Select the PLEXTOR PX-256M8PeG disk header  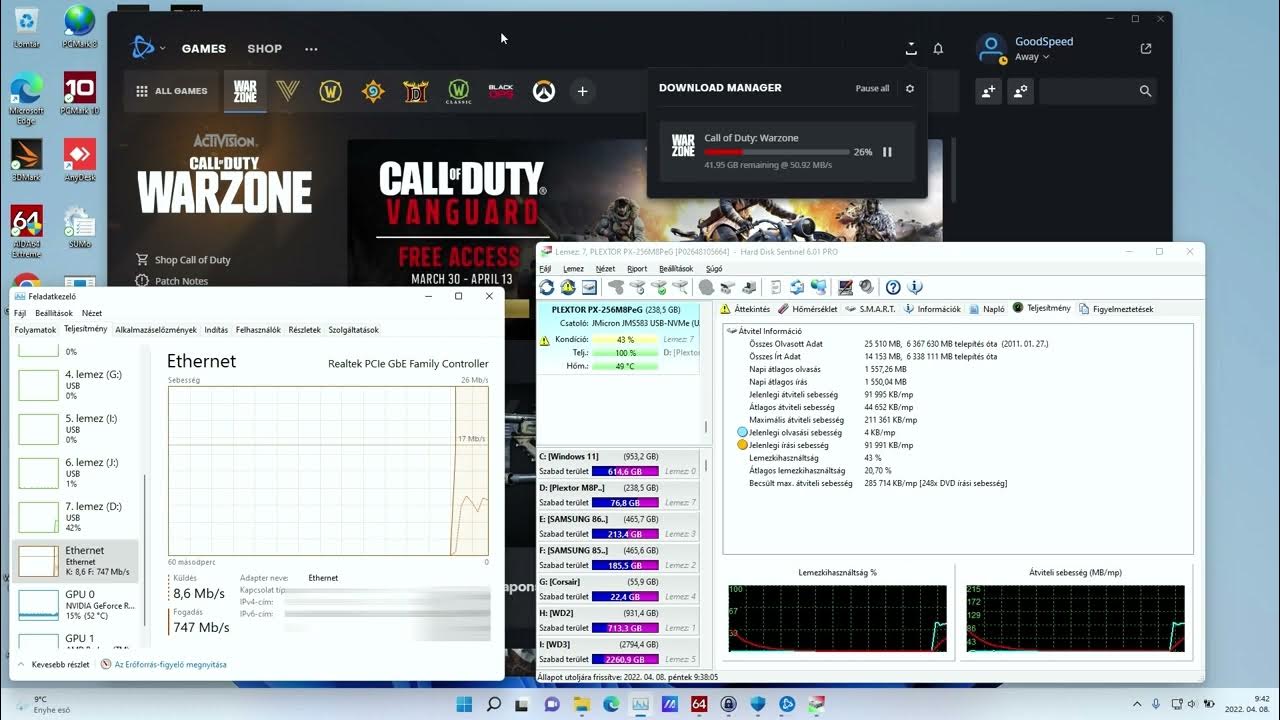click(x=618, y=310)
